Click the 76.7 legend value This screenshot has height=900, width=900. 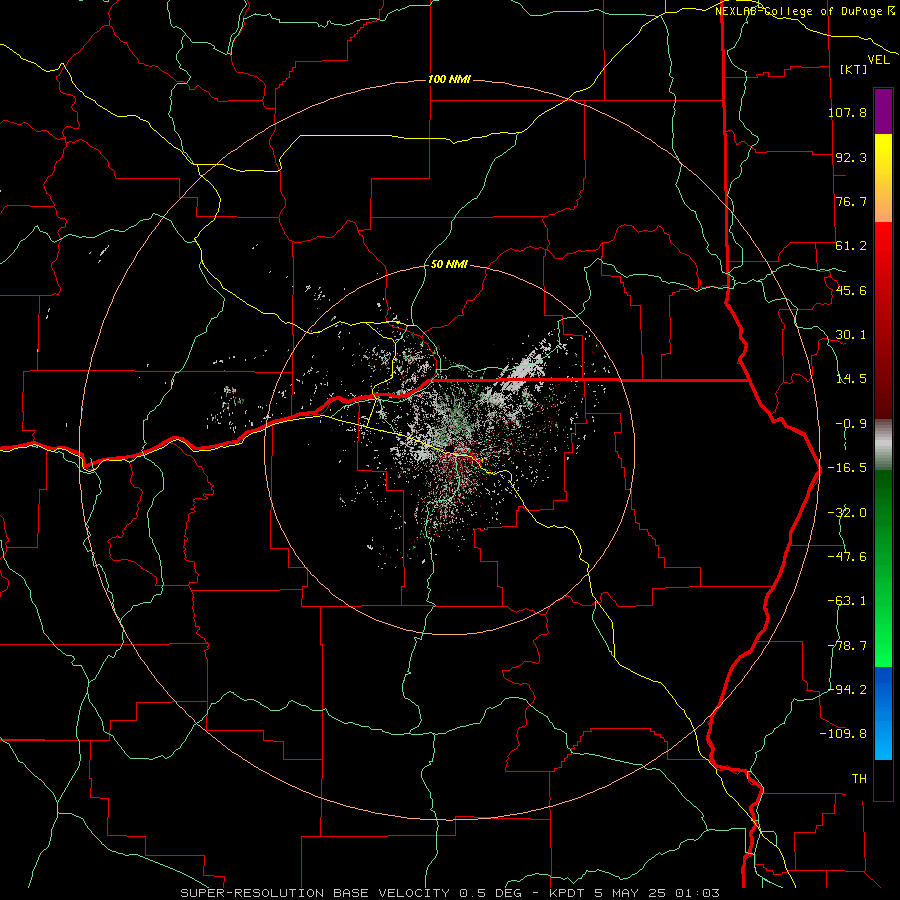pos(851,201)
